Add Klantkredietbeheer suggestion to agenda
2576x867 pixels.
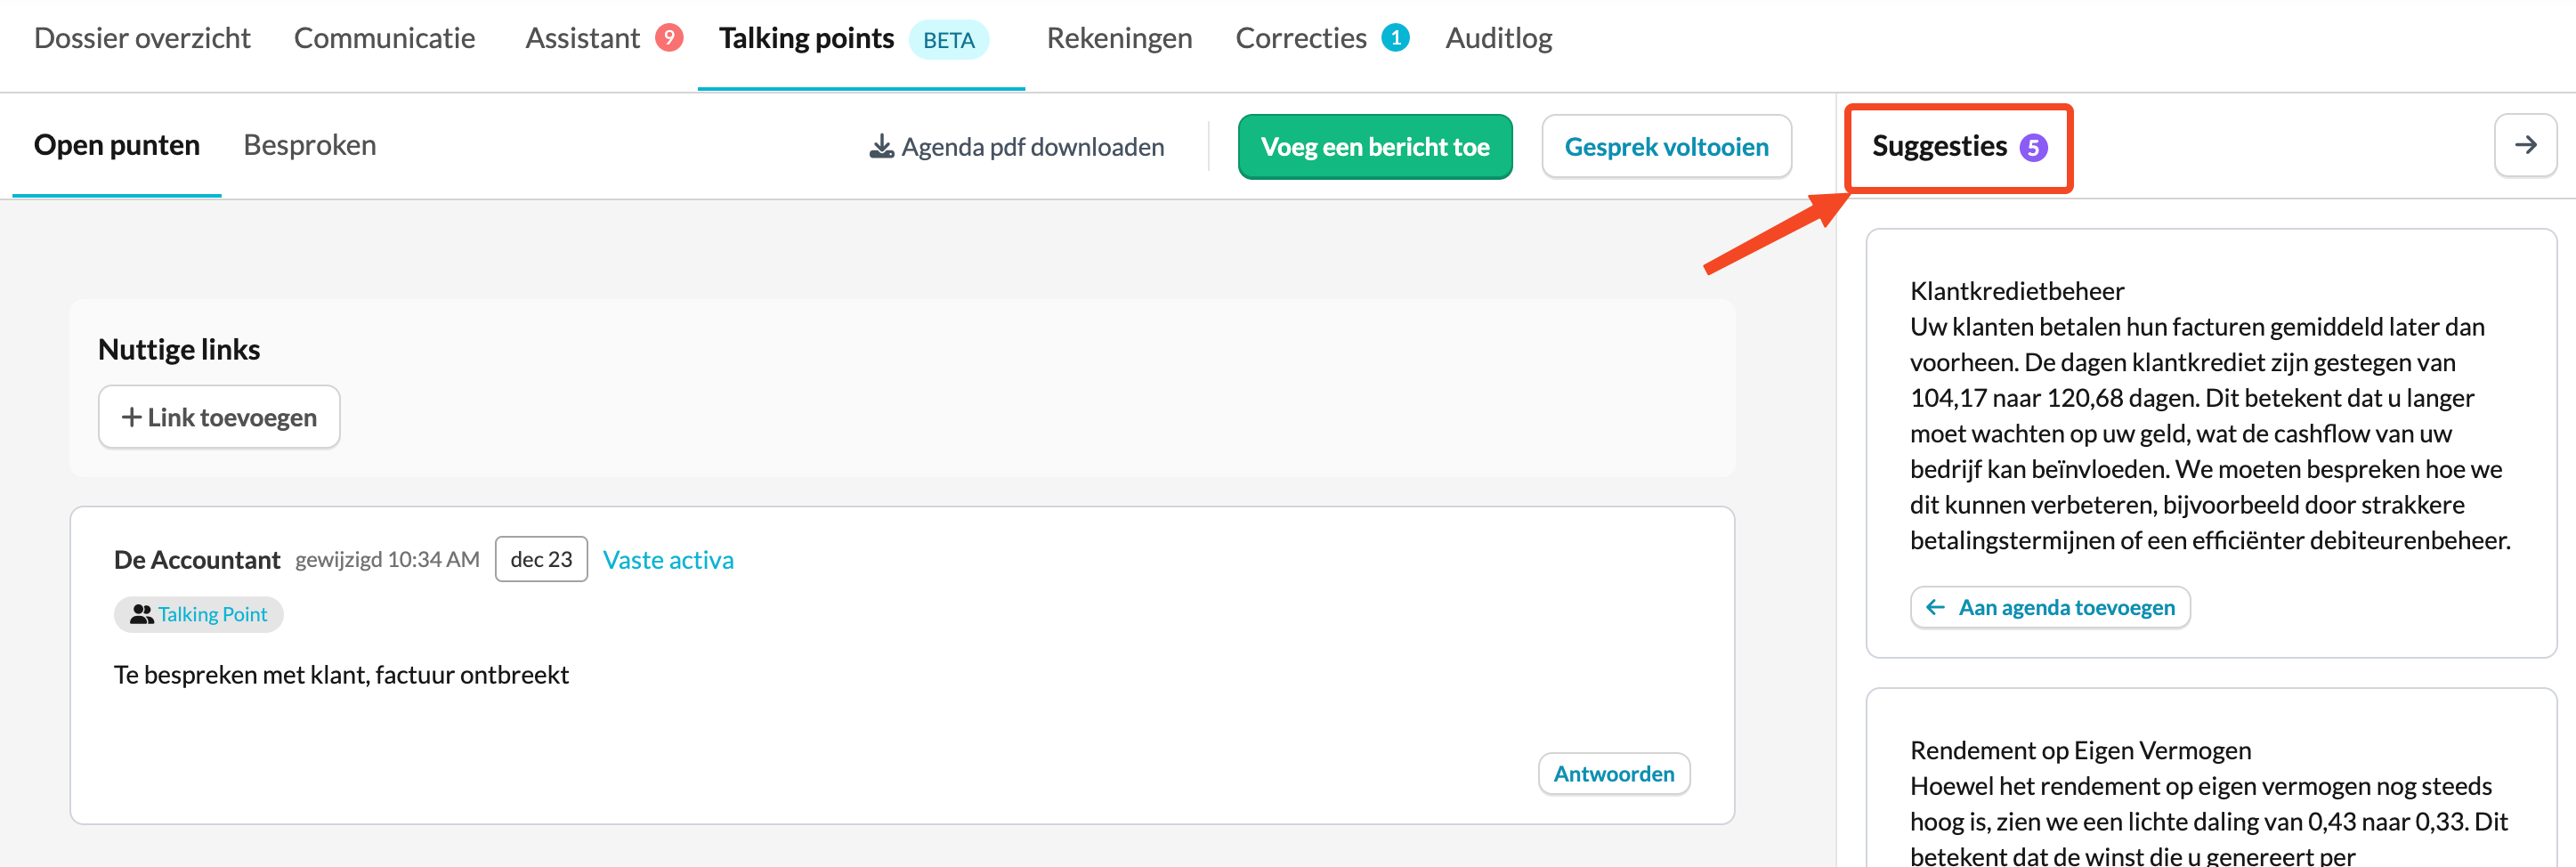tap(2050, 608)
